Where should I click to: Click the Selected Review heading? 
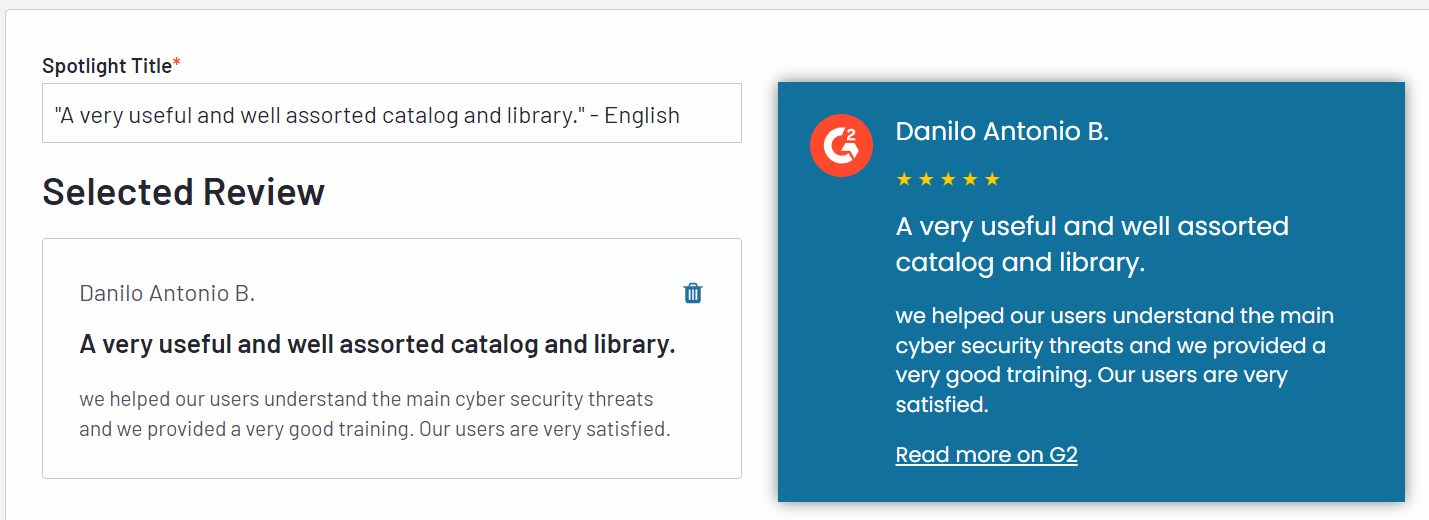[x=183, y=191]
